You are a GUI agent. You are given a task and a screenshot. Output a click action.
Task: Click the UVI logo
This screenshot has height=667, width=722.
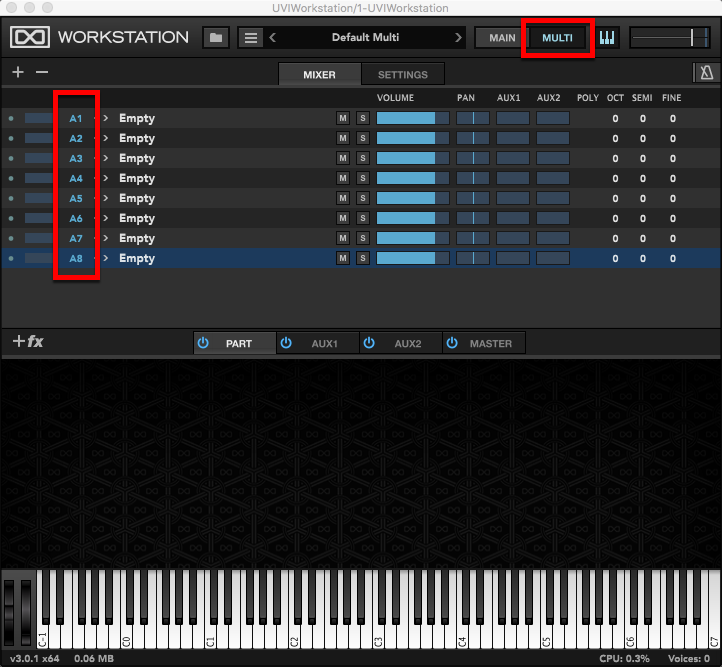coord(30,37)
